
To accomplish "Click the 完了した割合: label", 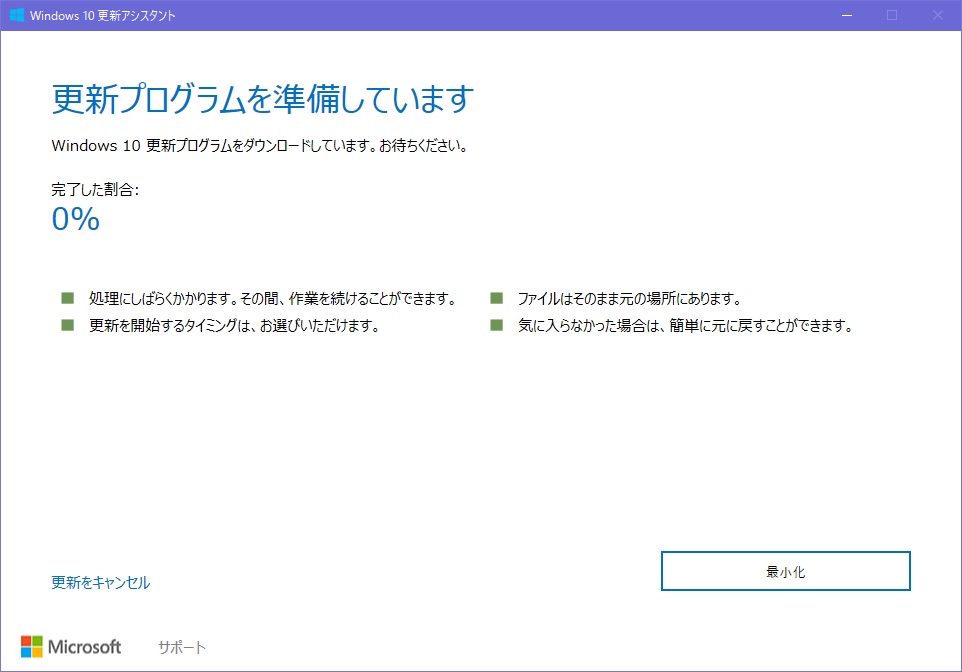I will pyautogui.click(x=95, y=190).
